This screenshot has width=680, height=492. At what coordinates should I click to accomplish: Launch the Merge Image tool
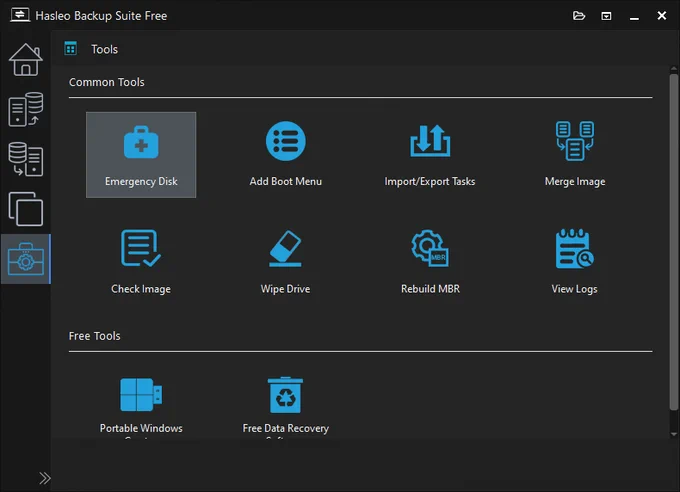(575, 155)
